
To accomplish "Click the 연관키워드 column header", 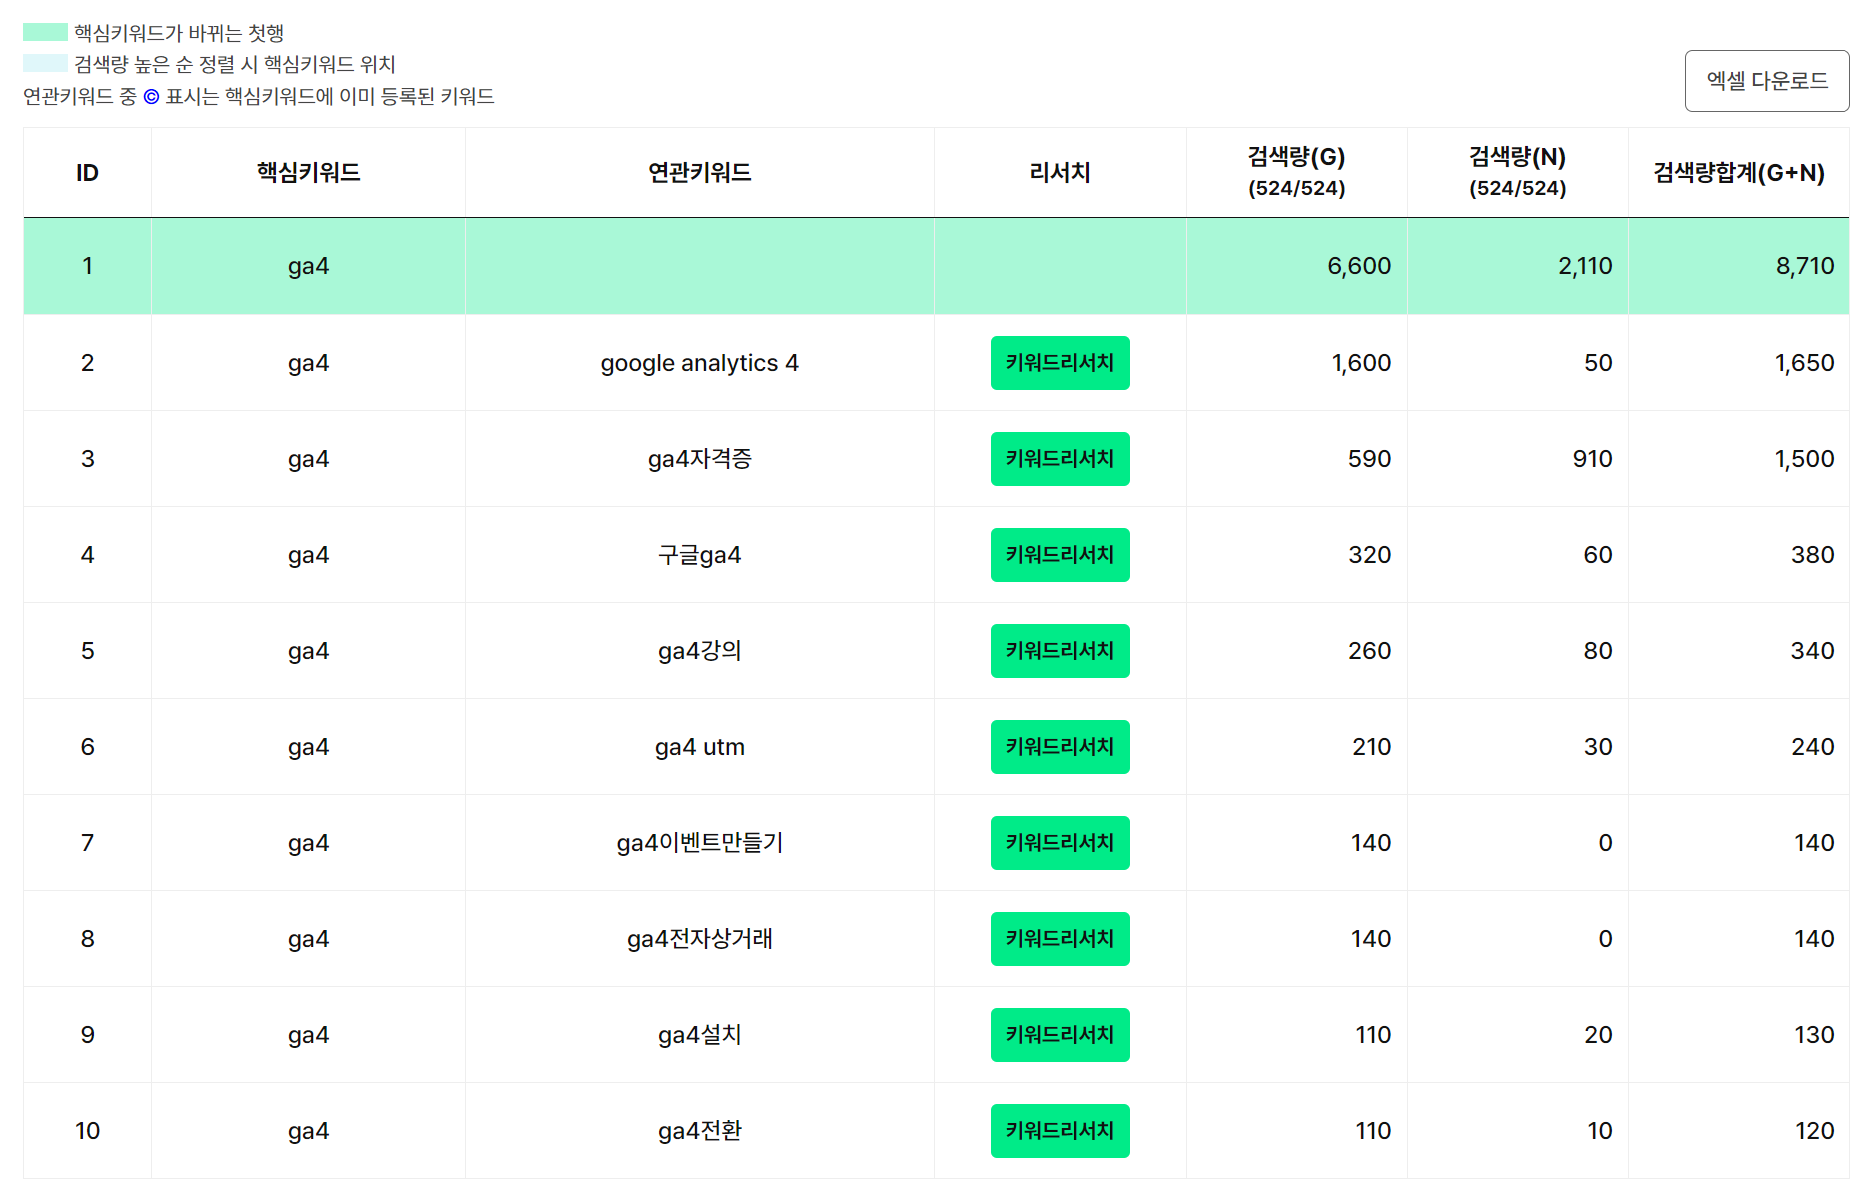I will (700, 173).
